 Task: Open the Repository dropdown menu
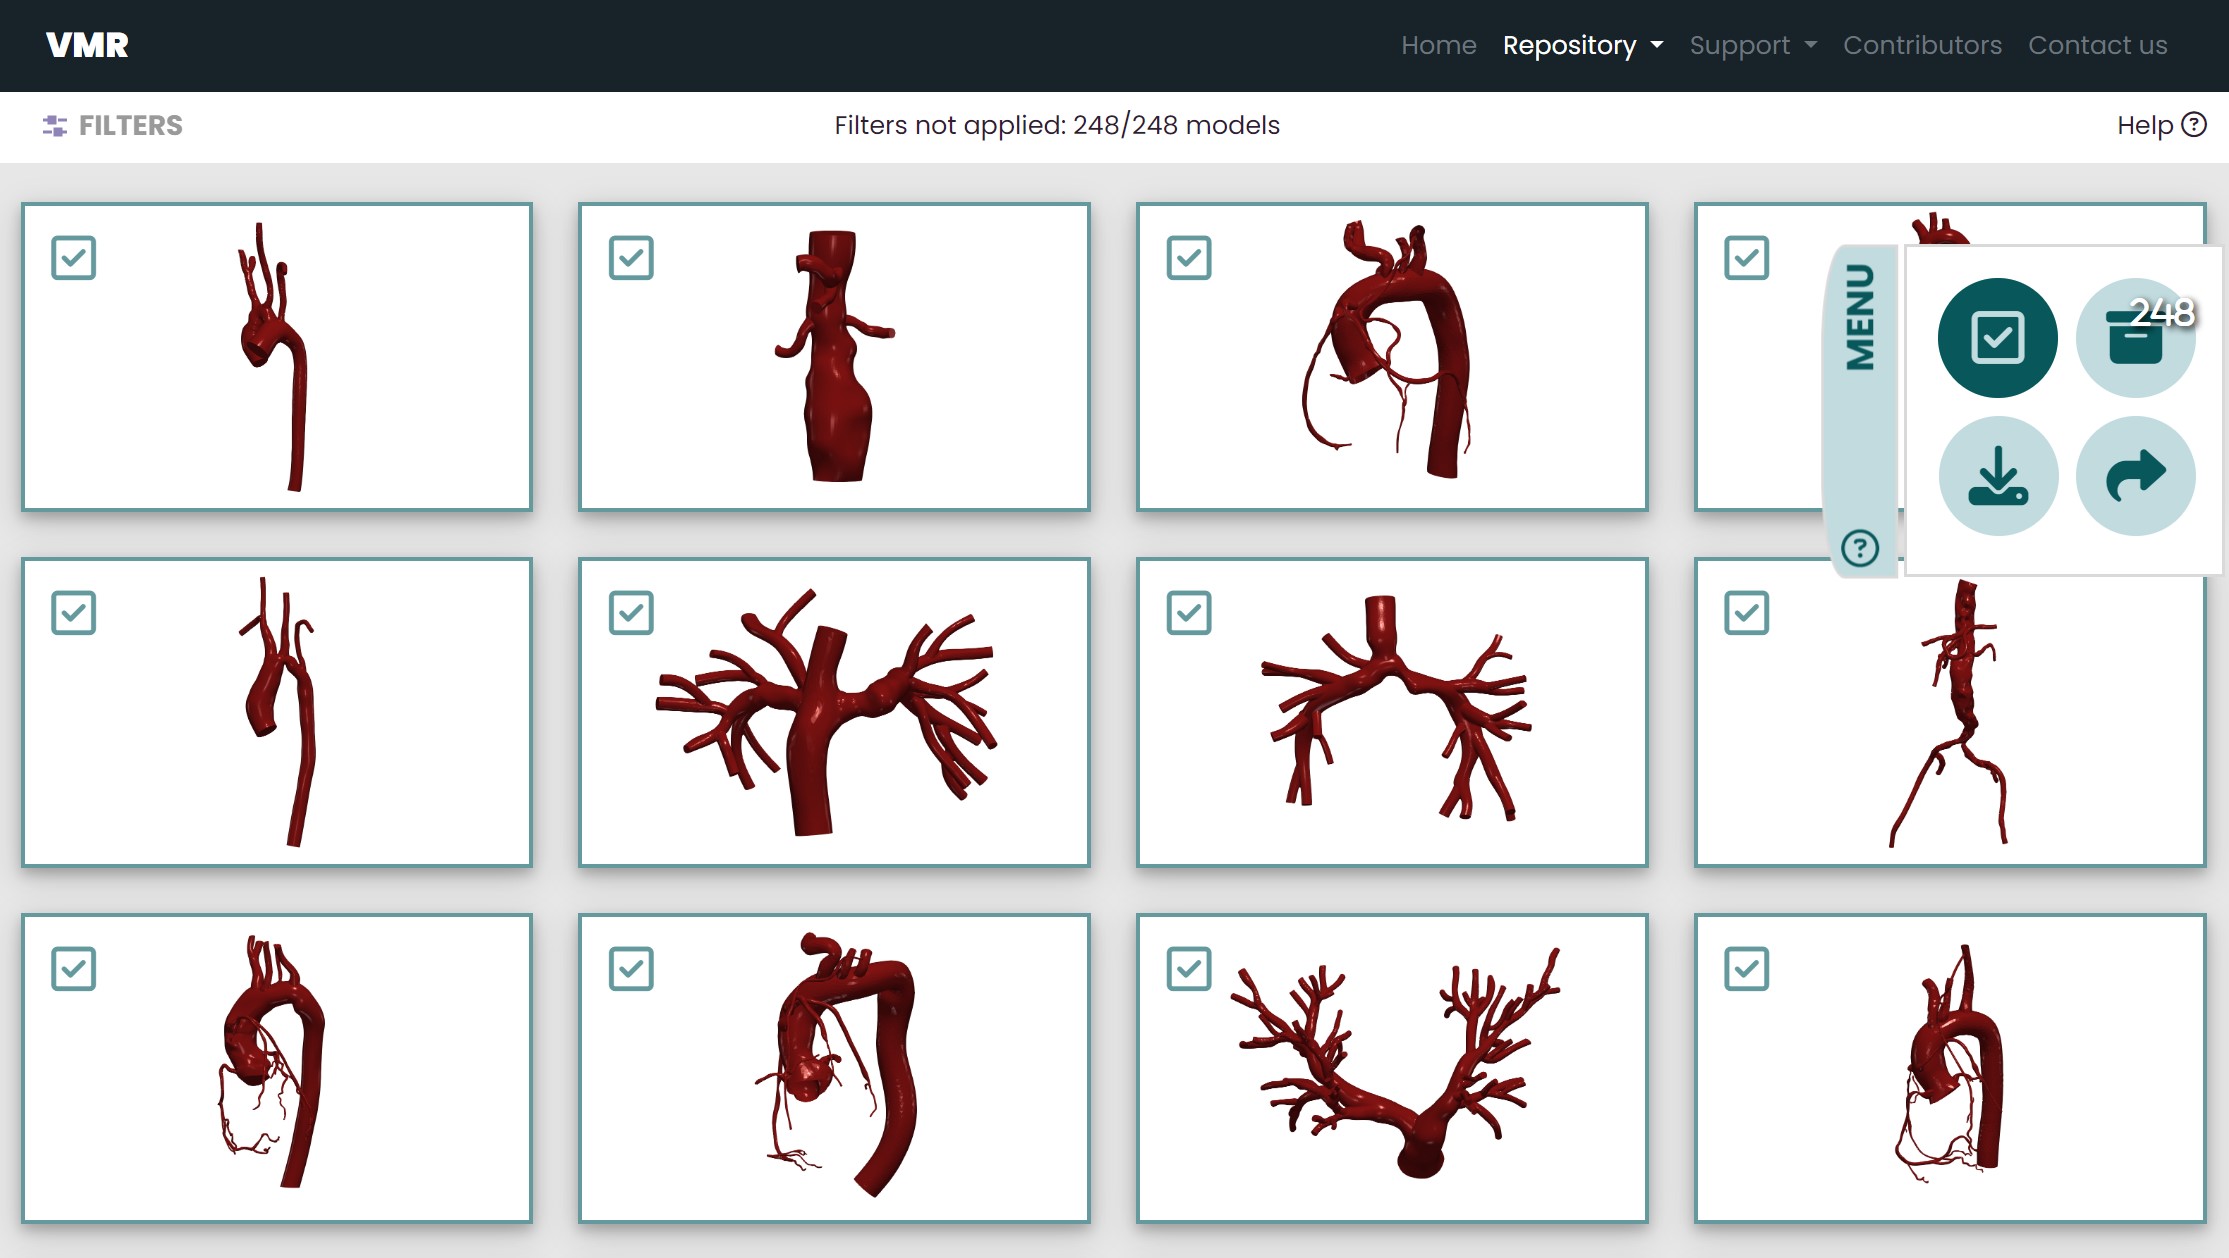click(x=1583, y=45)
